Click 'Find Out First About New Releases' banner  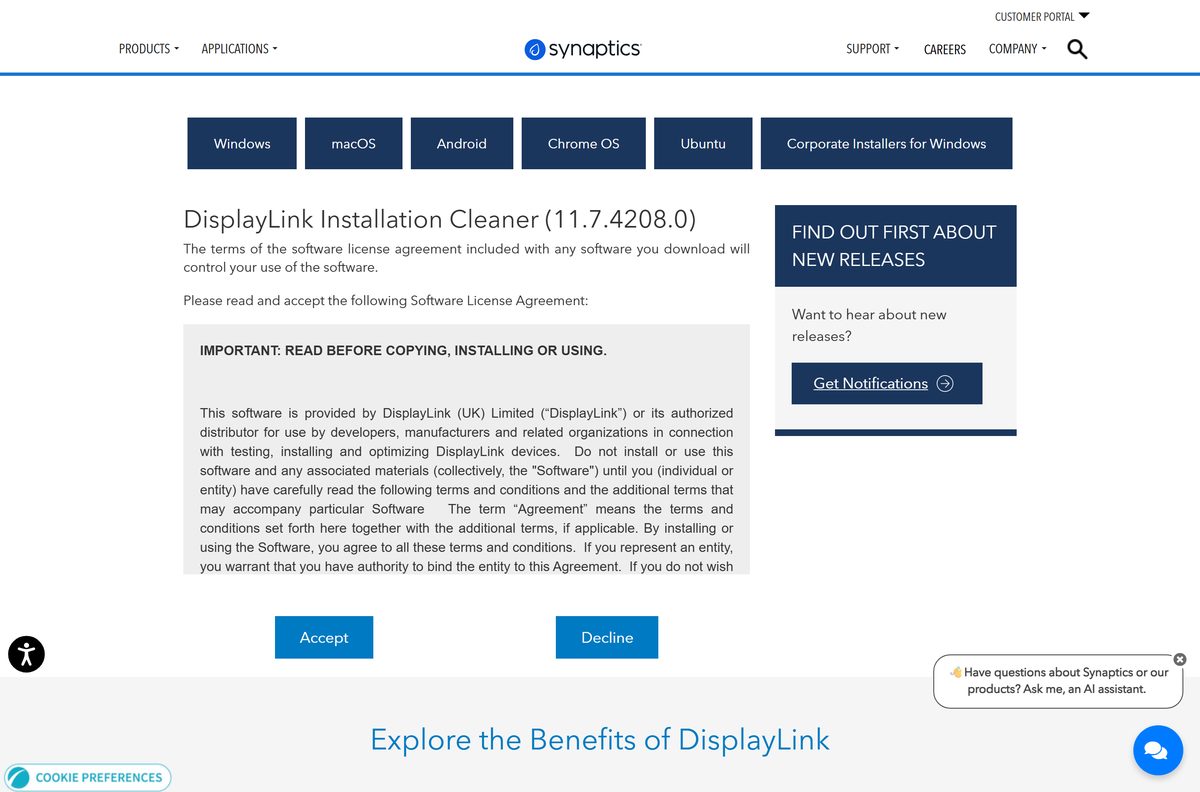click(895, 246)
